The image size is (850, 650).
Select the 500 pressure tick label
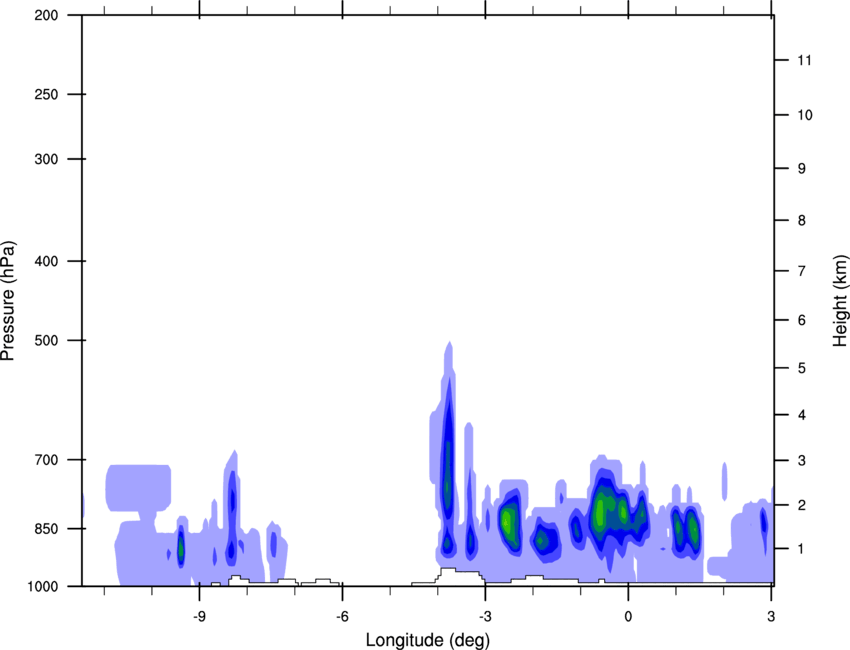(x=46, y=340)
